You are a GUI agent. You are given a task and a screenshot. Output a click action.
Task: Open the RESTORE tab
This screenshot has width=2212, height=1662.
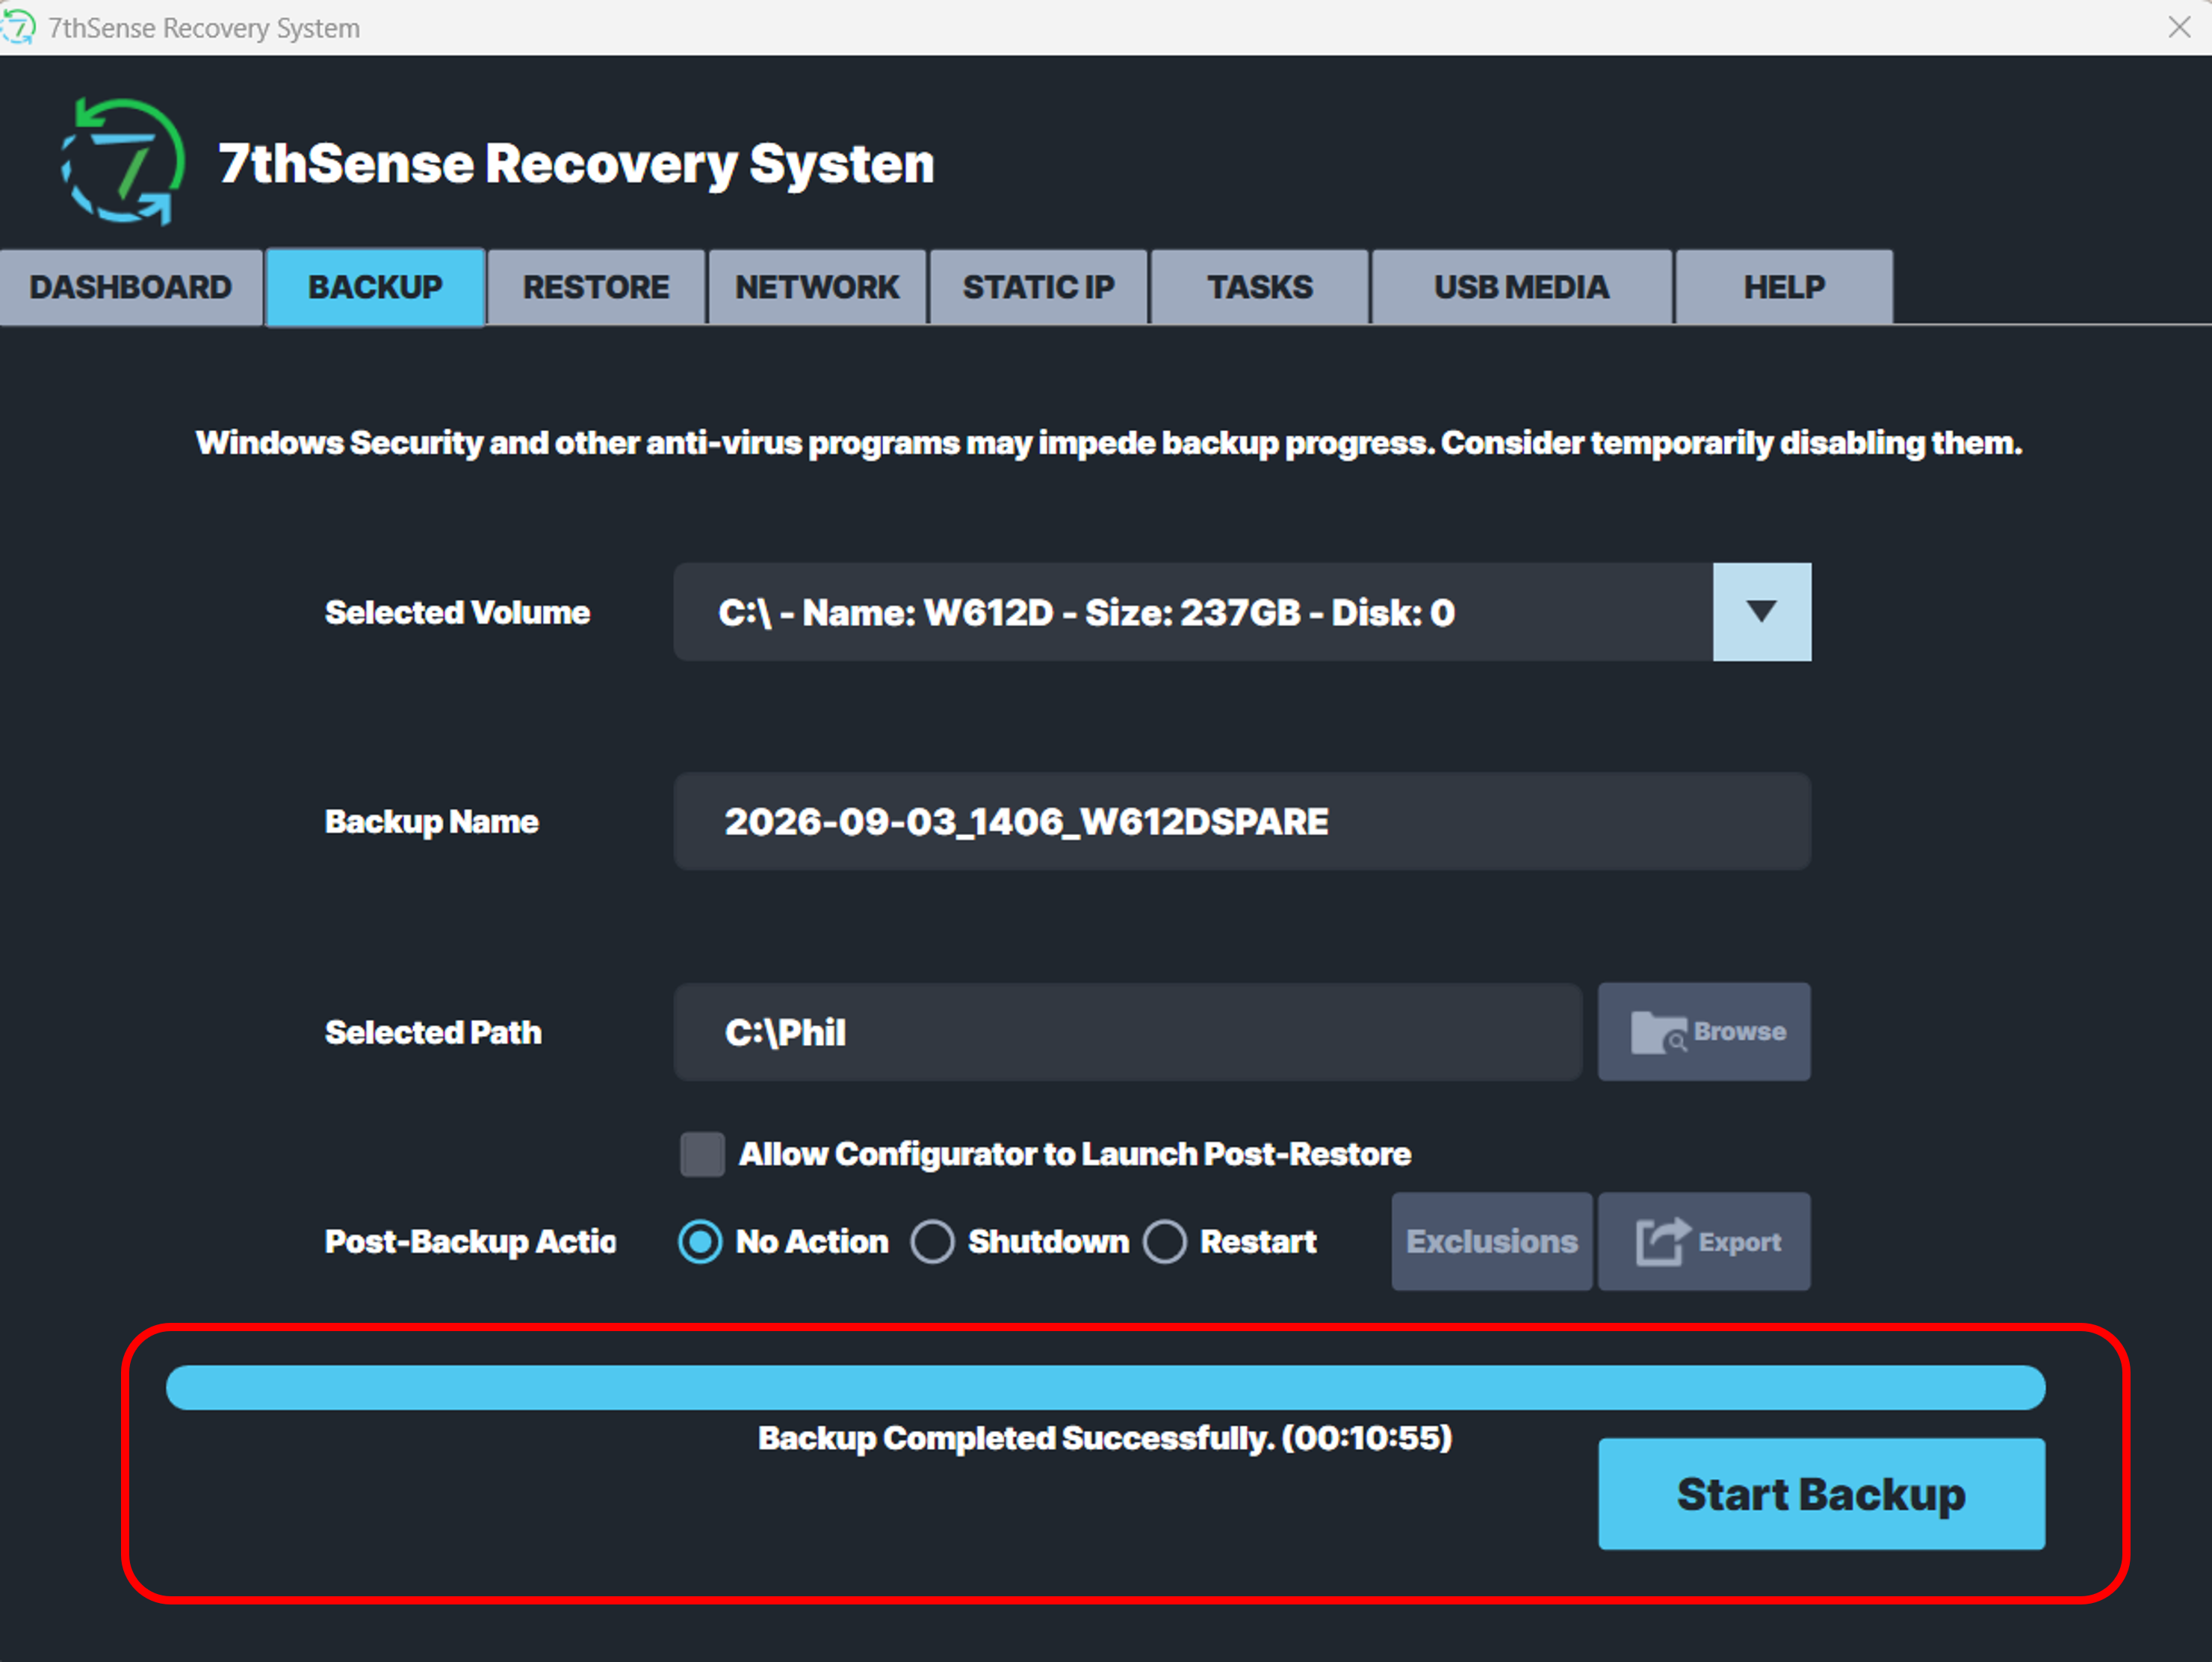click(x=596, y=287)
